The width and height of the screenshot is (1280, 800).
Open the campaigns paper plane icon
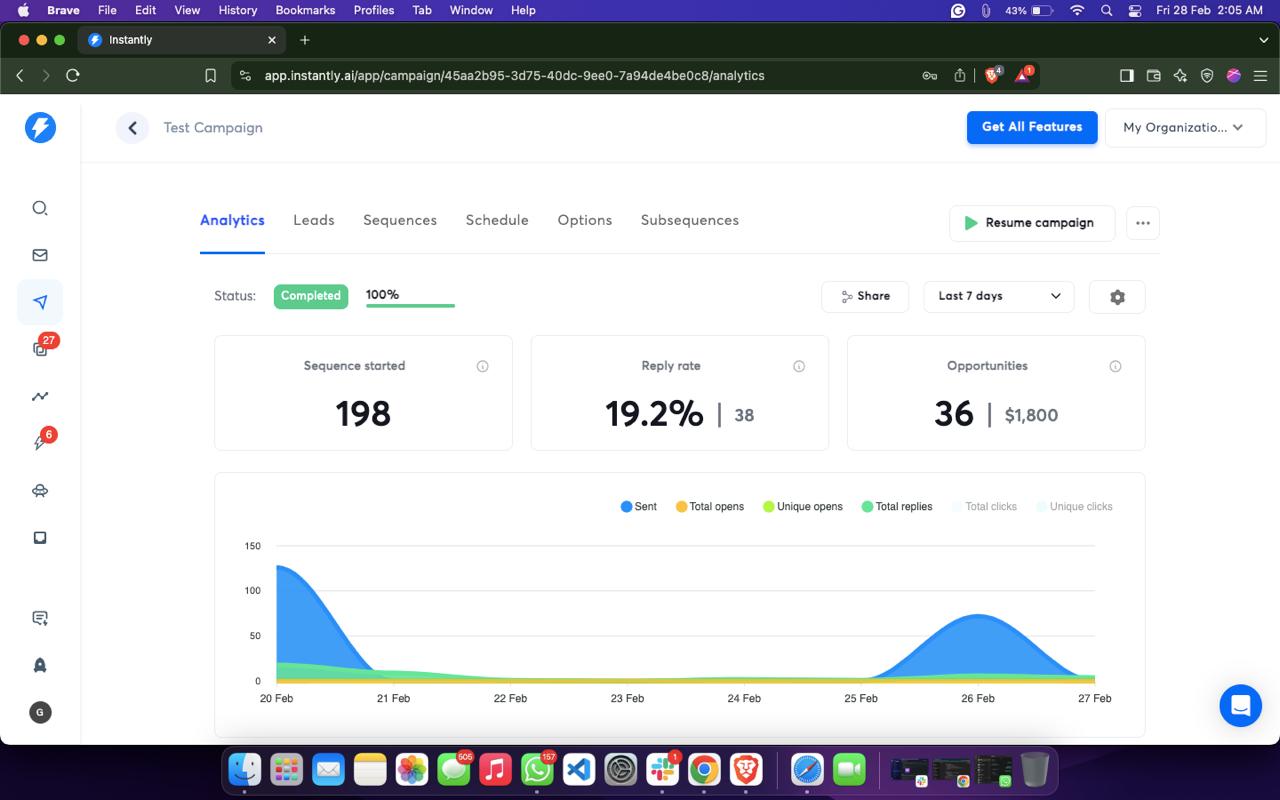click(40, 302)
